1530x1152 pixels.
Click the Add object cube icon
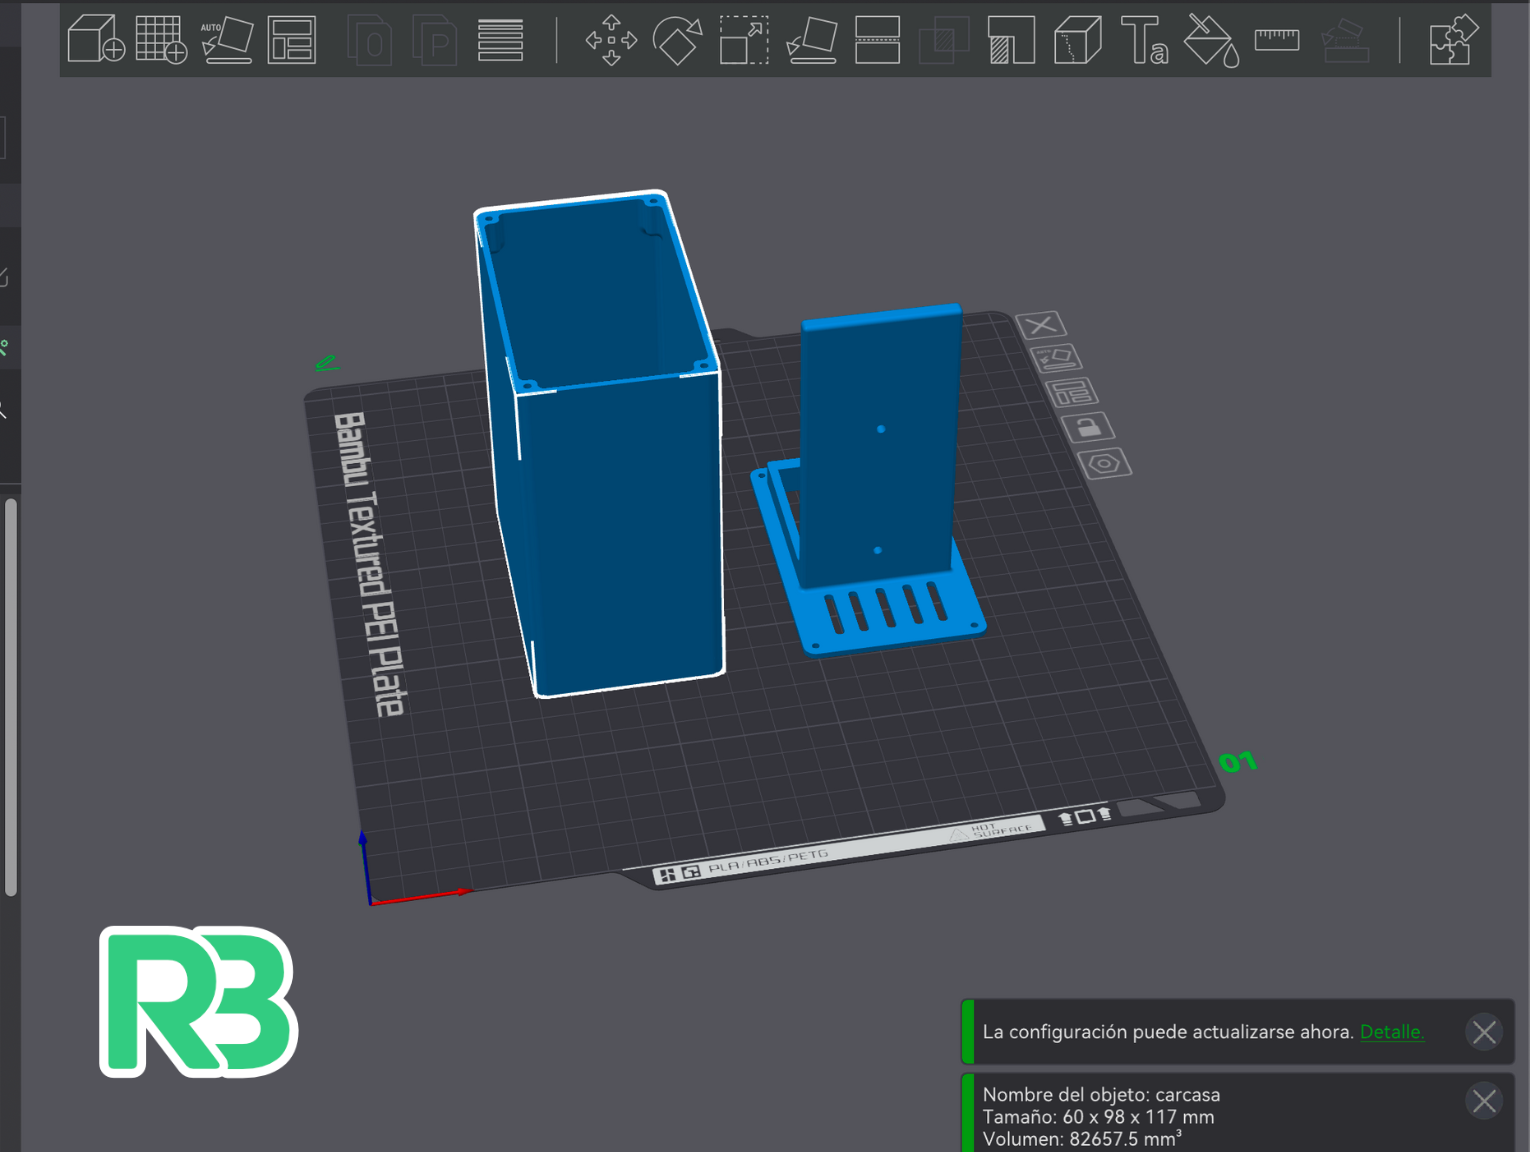coord(96,40)
